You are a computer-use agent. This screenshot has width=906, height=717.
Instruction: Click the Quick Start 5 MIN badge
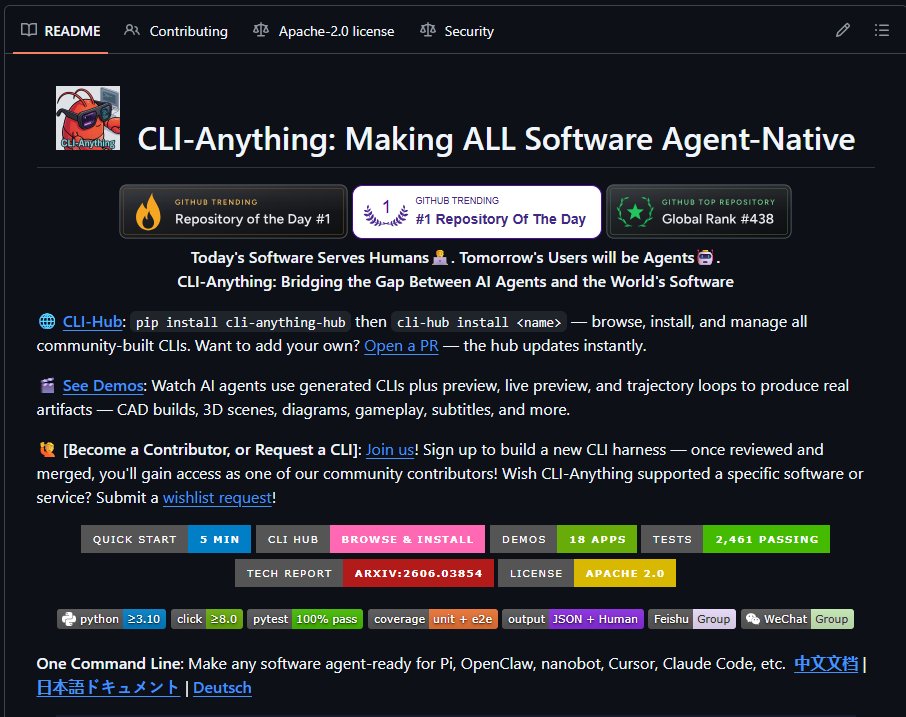click(x=166, y=539)
